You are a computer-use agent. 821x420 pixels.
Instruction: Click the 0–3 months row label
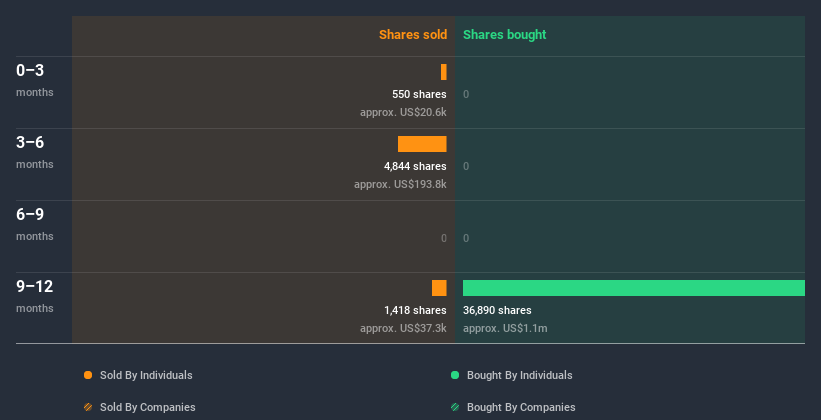(x=35, y=80)
